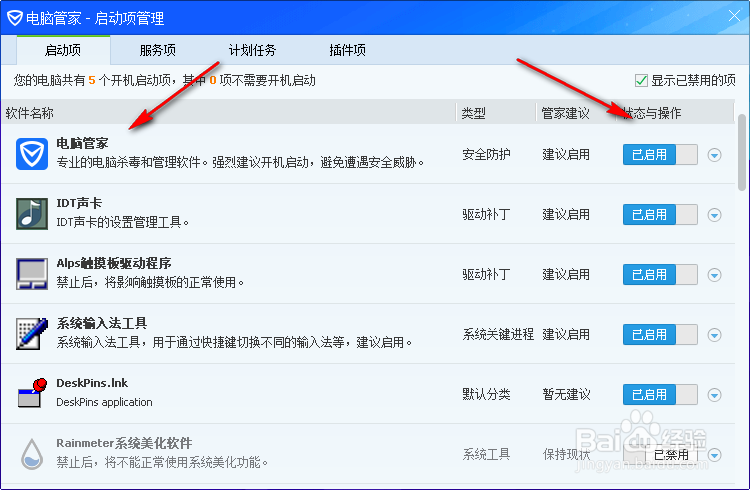Click the DeskPins.lnk title
This screenshot has width=750, height=490.
[x=92, y=383]
